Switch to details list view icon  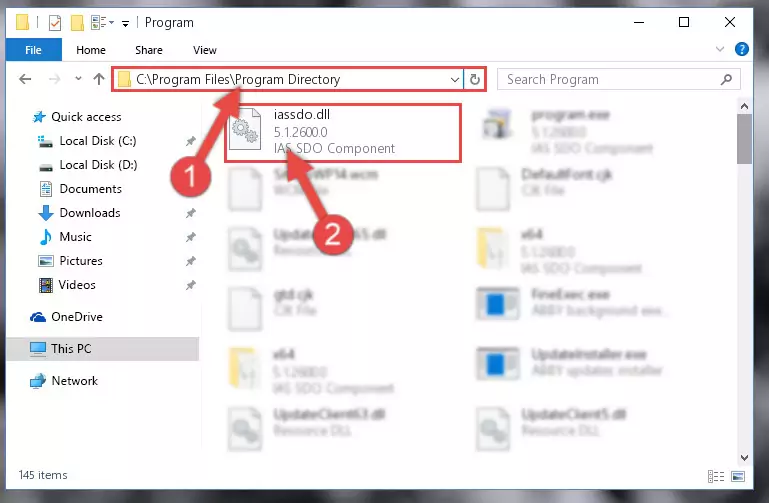(716, 476)
